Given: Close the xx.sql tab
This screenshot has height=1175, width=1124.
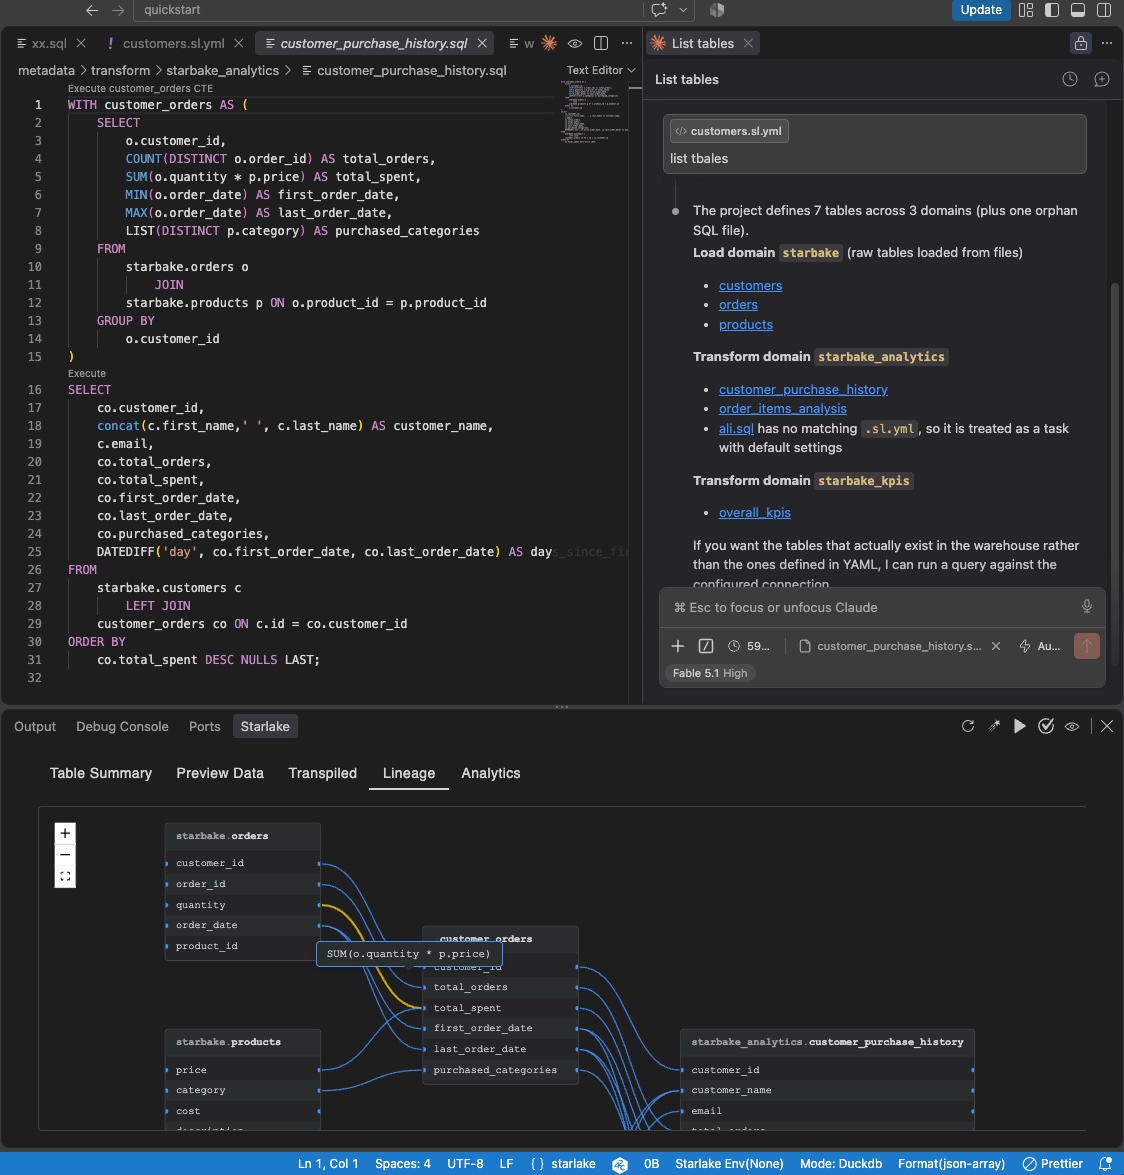Looking at the screenshot, I should tap(81, 43).
